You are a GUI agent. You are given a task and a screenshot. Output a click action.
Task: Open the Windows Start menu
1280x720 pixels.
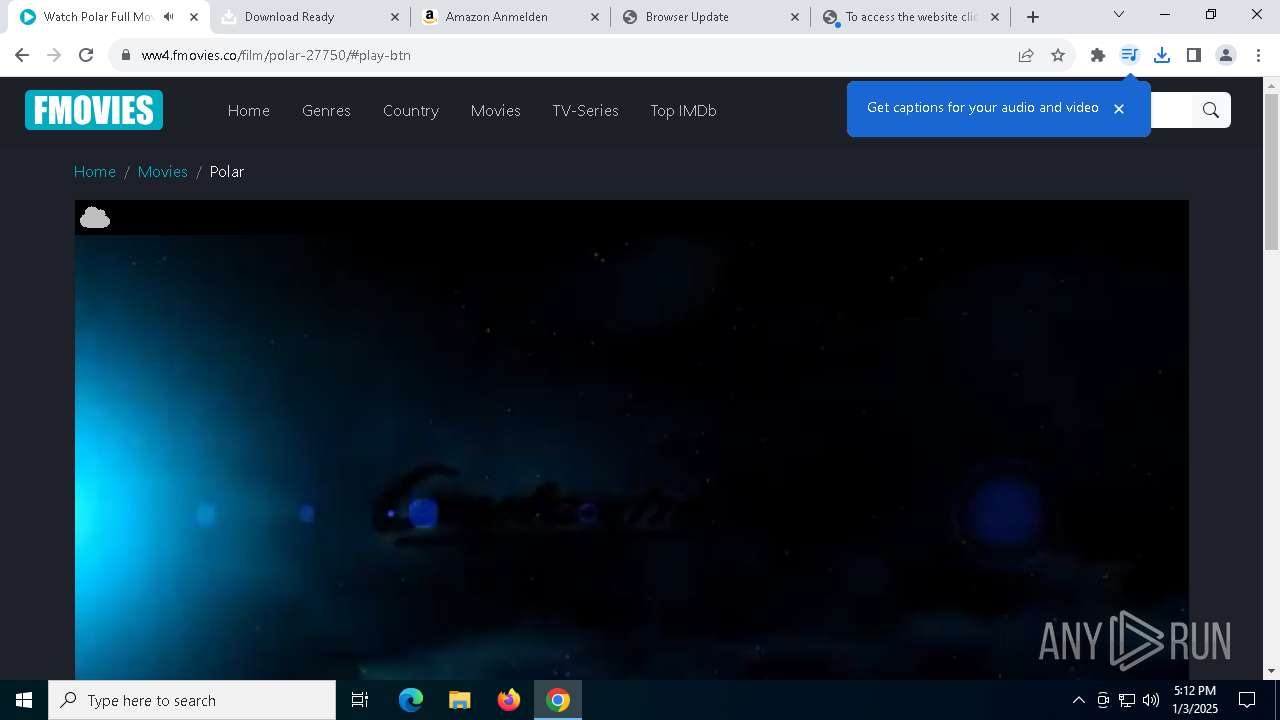[24, 700]
